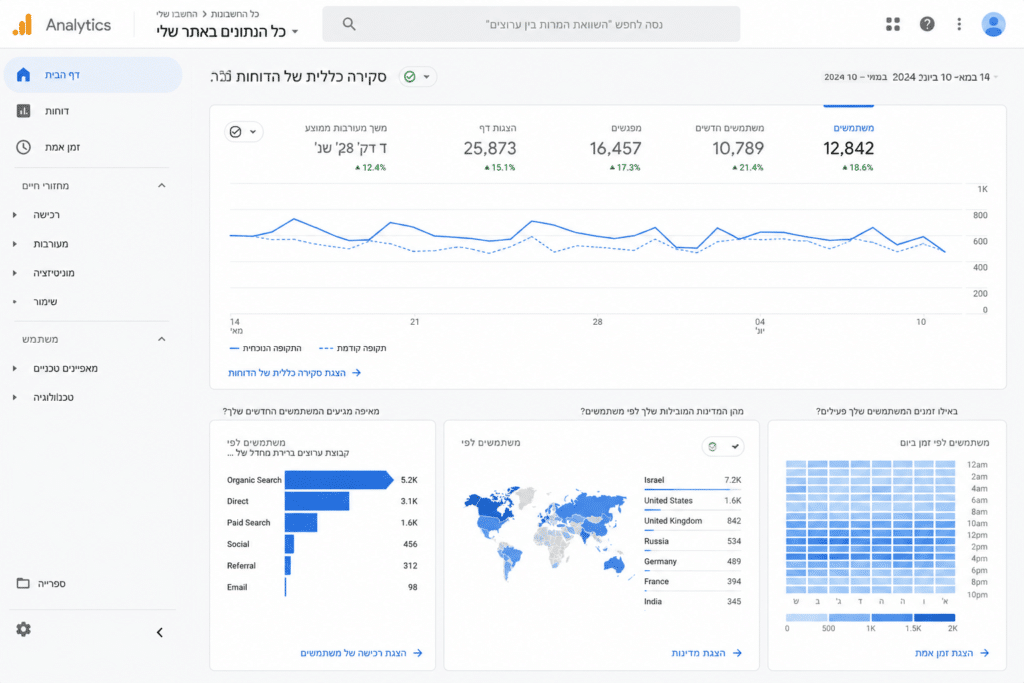Open the admin settings gear icon
Viewport: 1024px width, 683px height.
(x=24, y=629)
